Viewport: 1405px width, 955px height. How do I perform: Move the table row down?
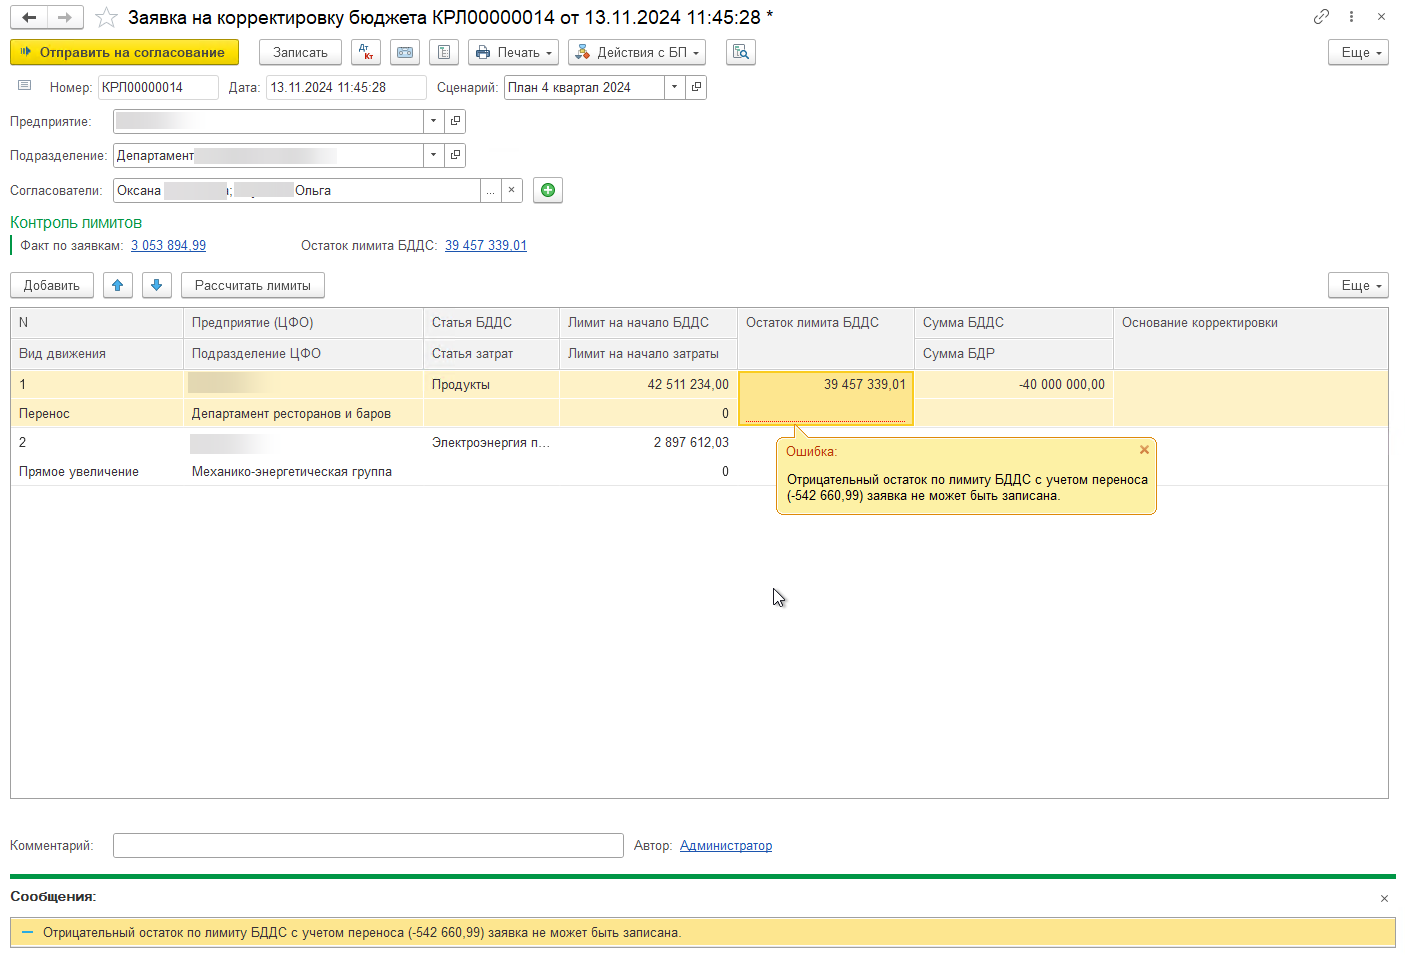click(157, 285)
